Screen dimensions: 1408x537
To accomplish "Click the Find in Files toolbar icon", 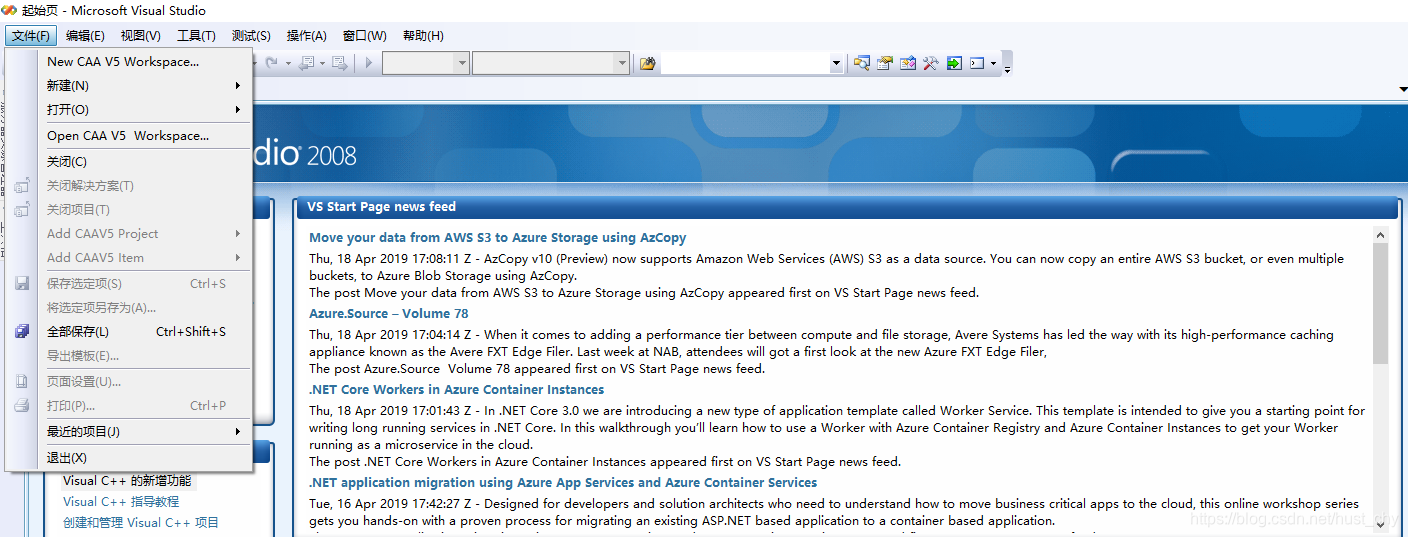I will (647, 63).
